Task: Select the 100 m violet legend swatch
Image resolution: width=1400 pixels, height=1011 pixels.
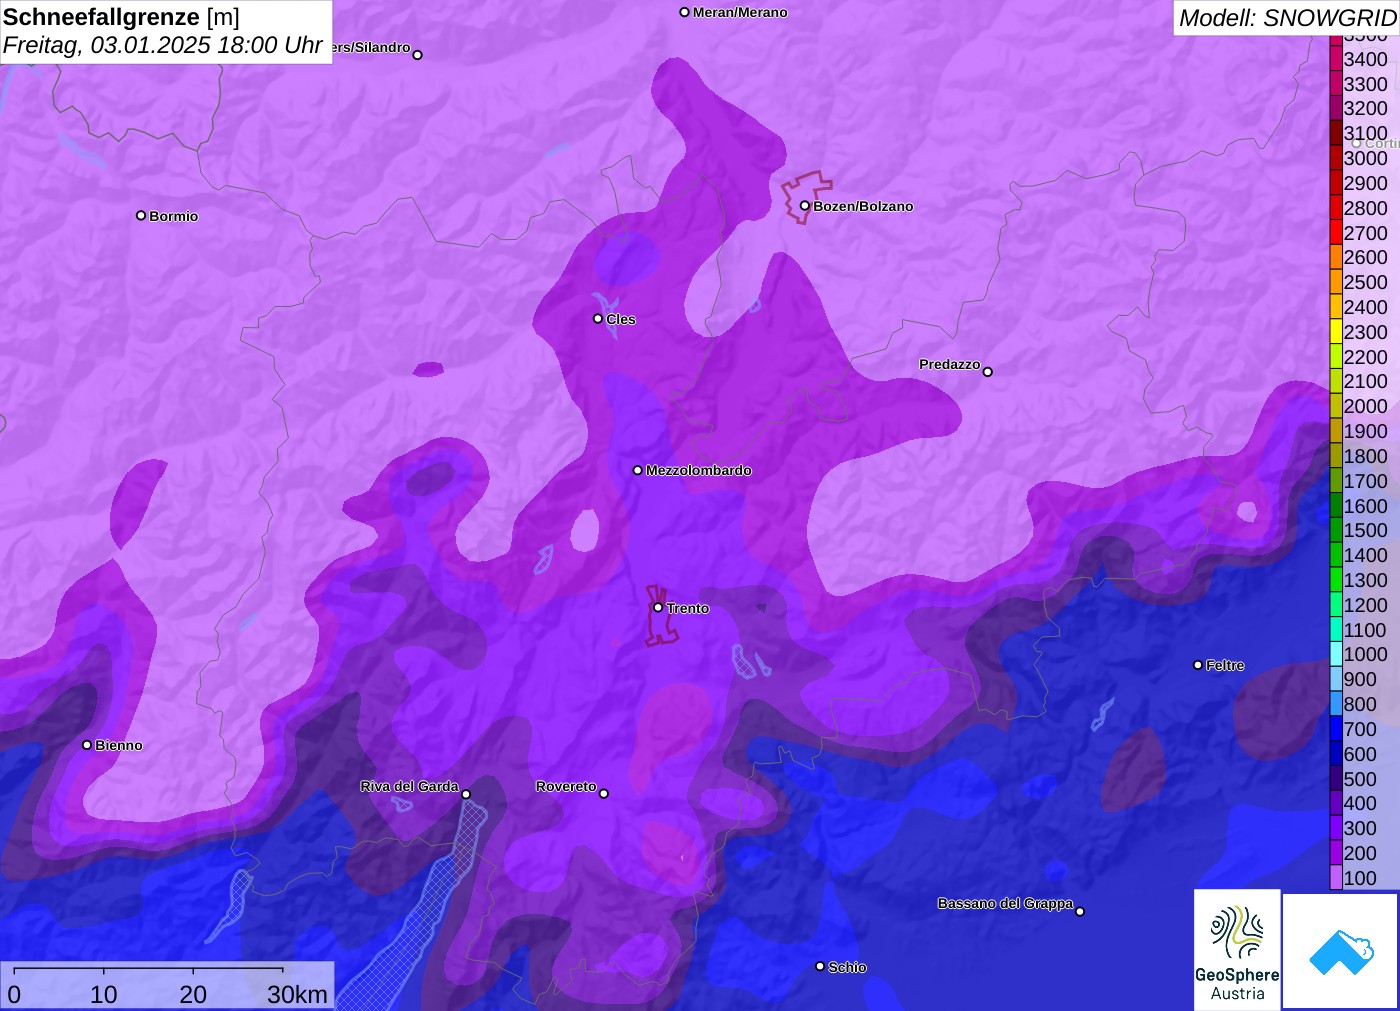Action: (1336, 878)
